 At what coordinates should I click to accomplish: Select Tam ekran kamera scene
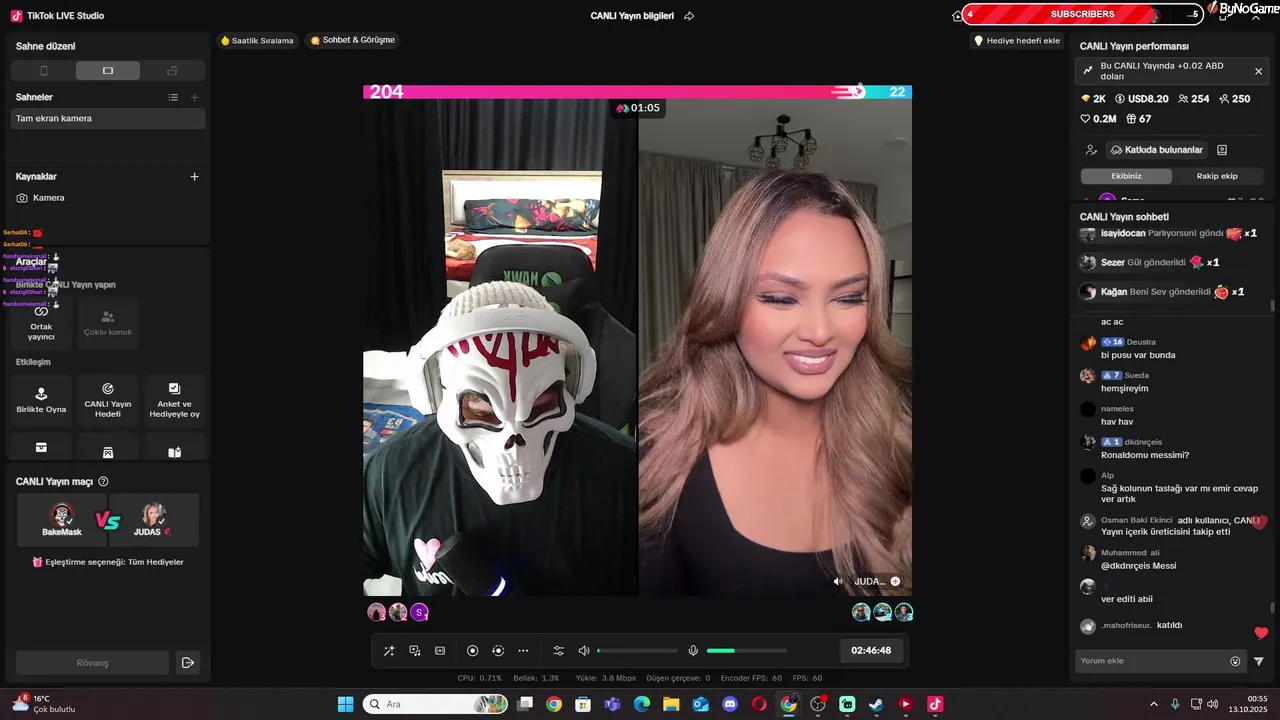108,118
